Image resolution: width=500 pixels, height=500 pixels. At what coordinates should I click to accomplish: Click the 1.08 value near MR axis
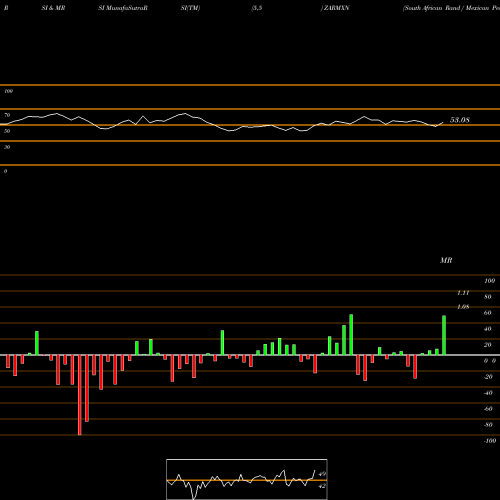tap(463, 307)
